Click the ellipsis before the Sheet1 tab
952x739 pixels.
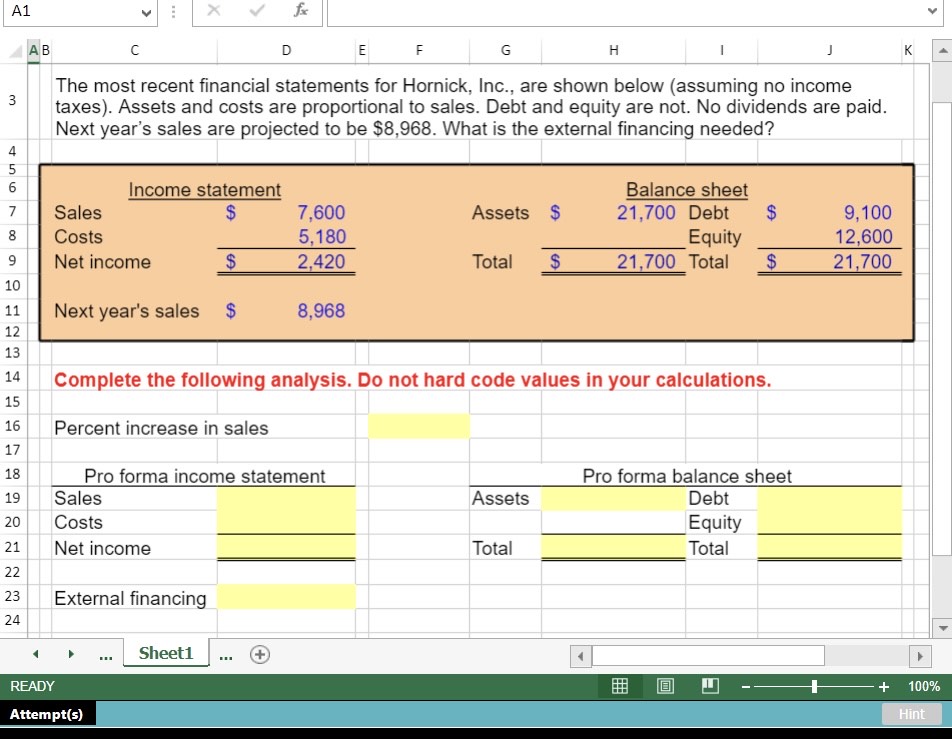[x=105, y=655]
